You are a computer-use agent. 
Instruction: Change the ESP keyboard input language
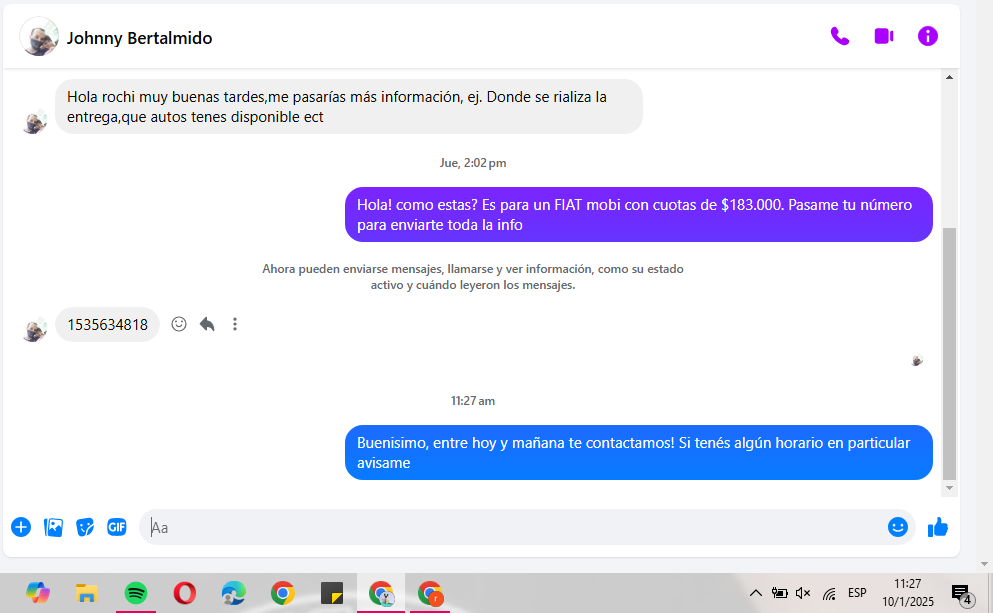(857, 593)
